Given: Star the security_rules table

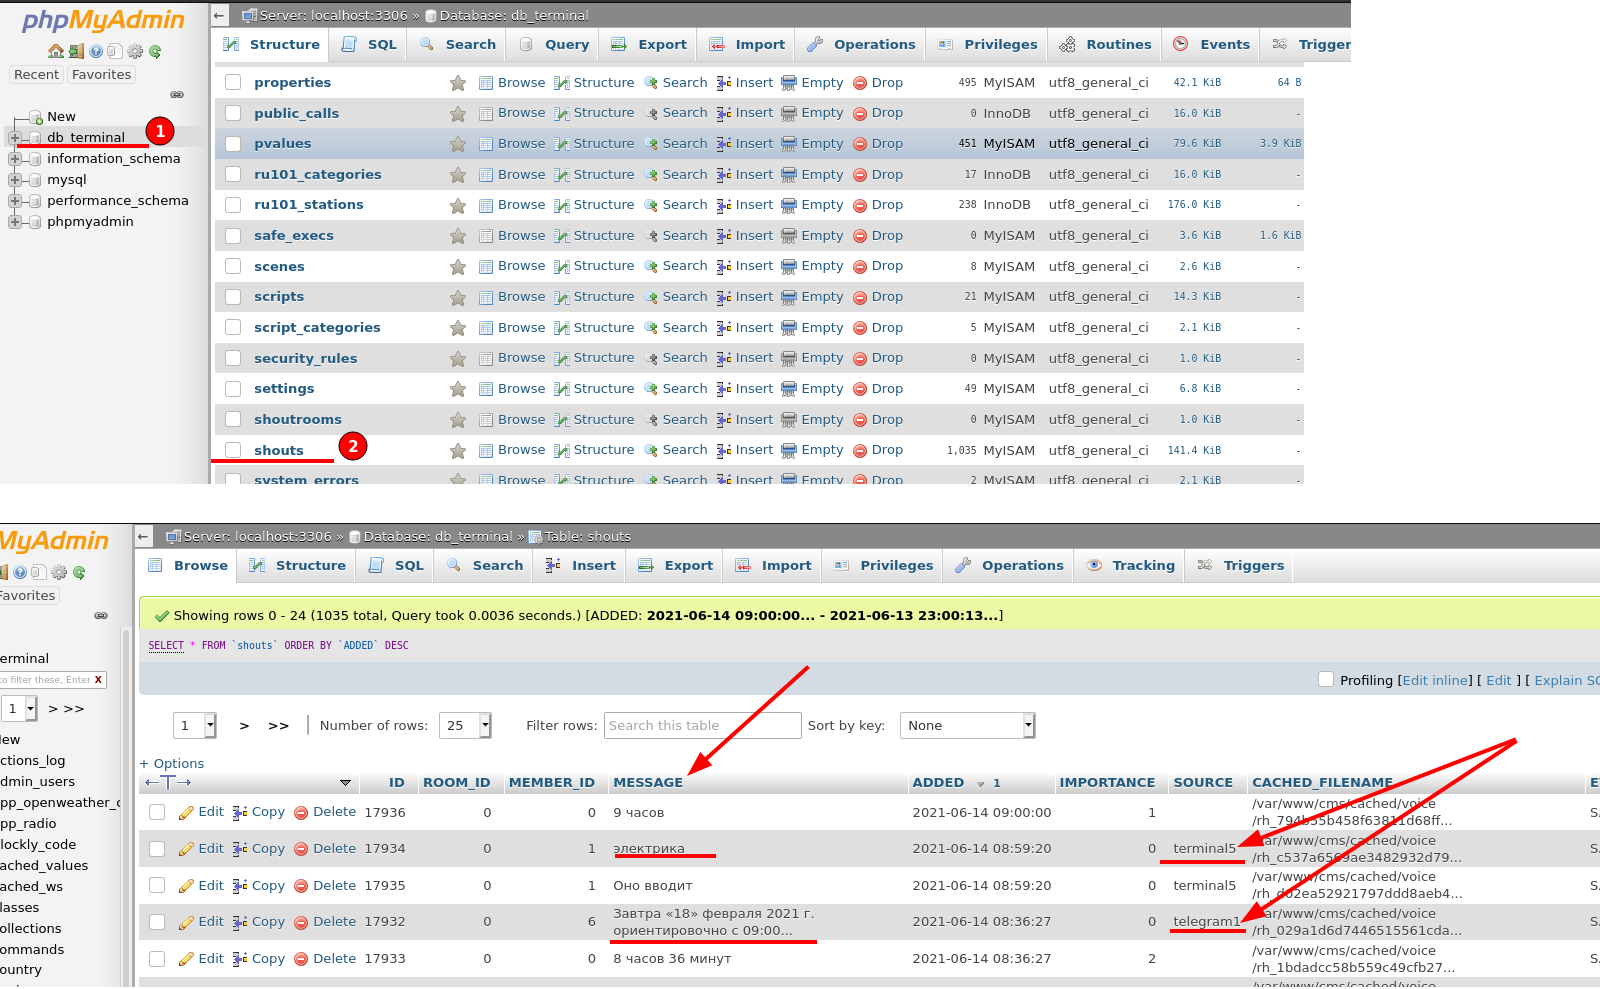Looking at the screenshot, I should pyautogui.click(x=458, y=358).
